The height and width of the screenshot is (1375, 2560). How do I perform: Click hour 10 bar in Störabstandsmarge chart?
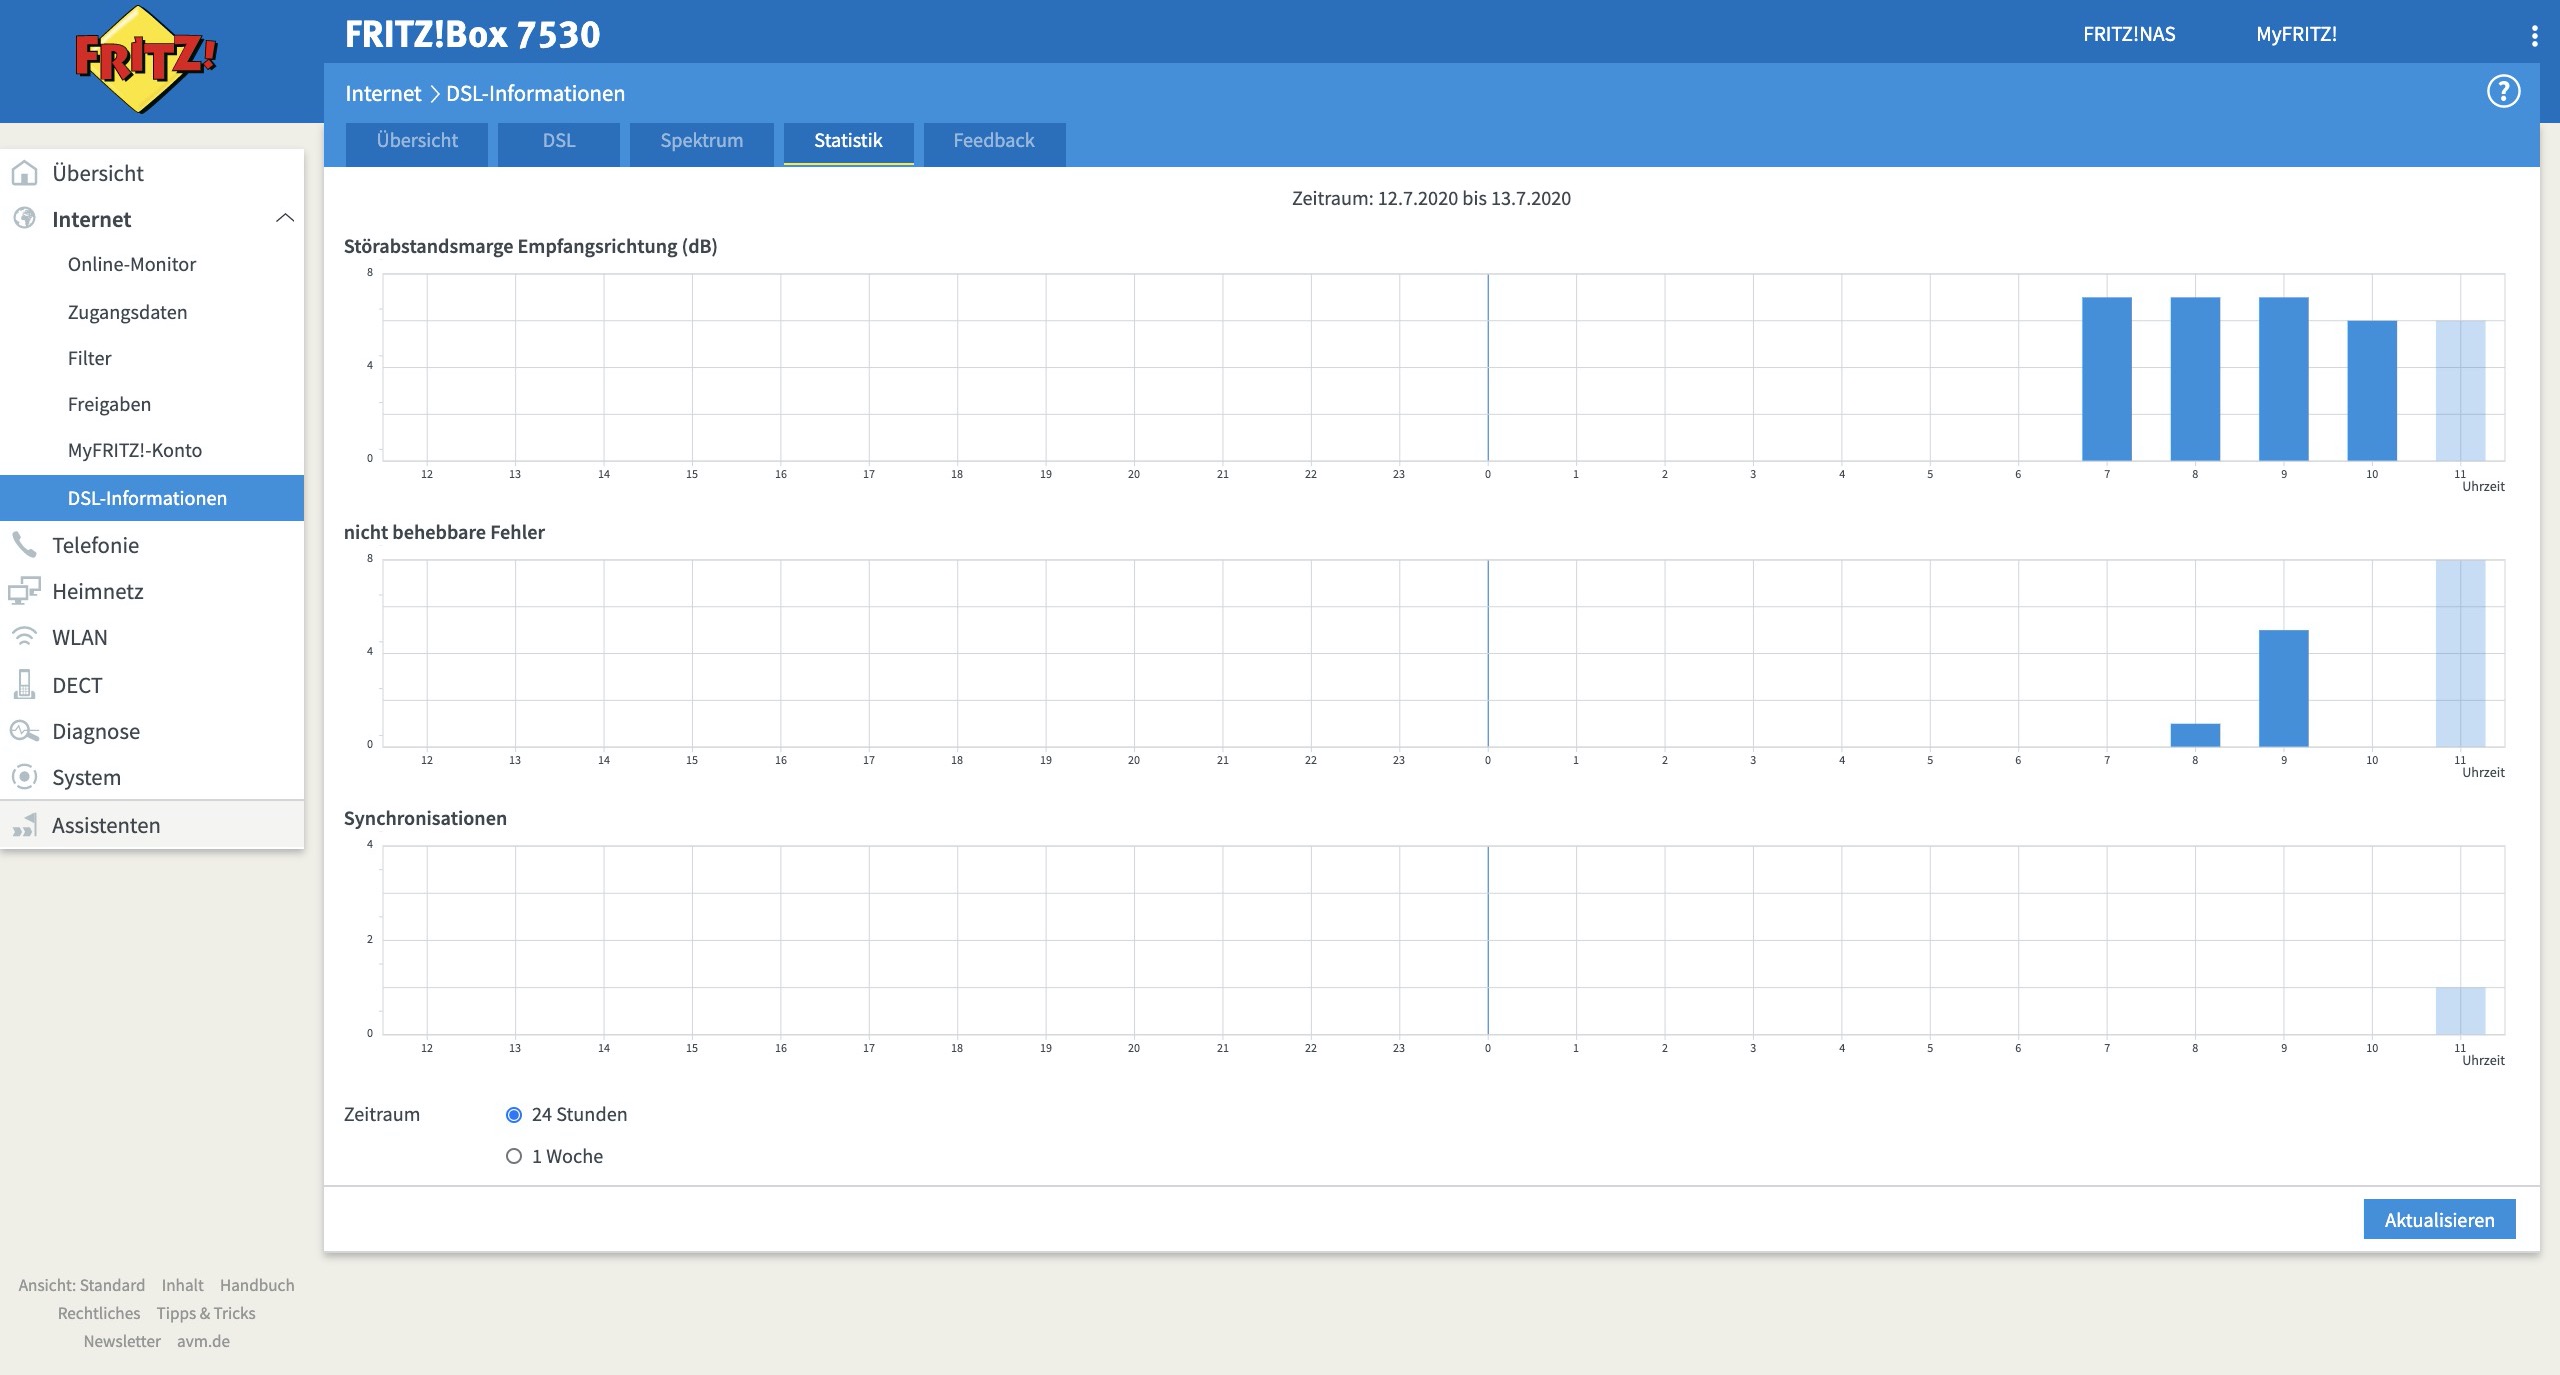click(x=2372, y=391)
